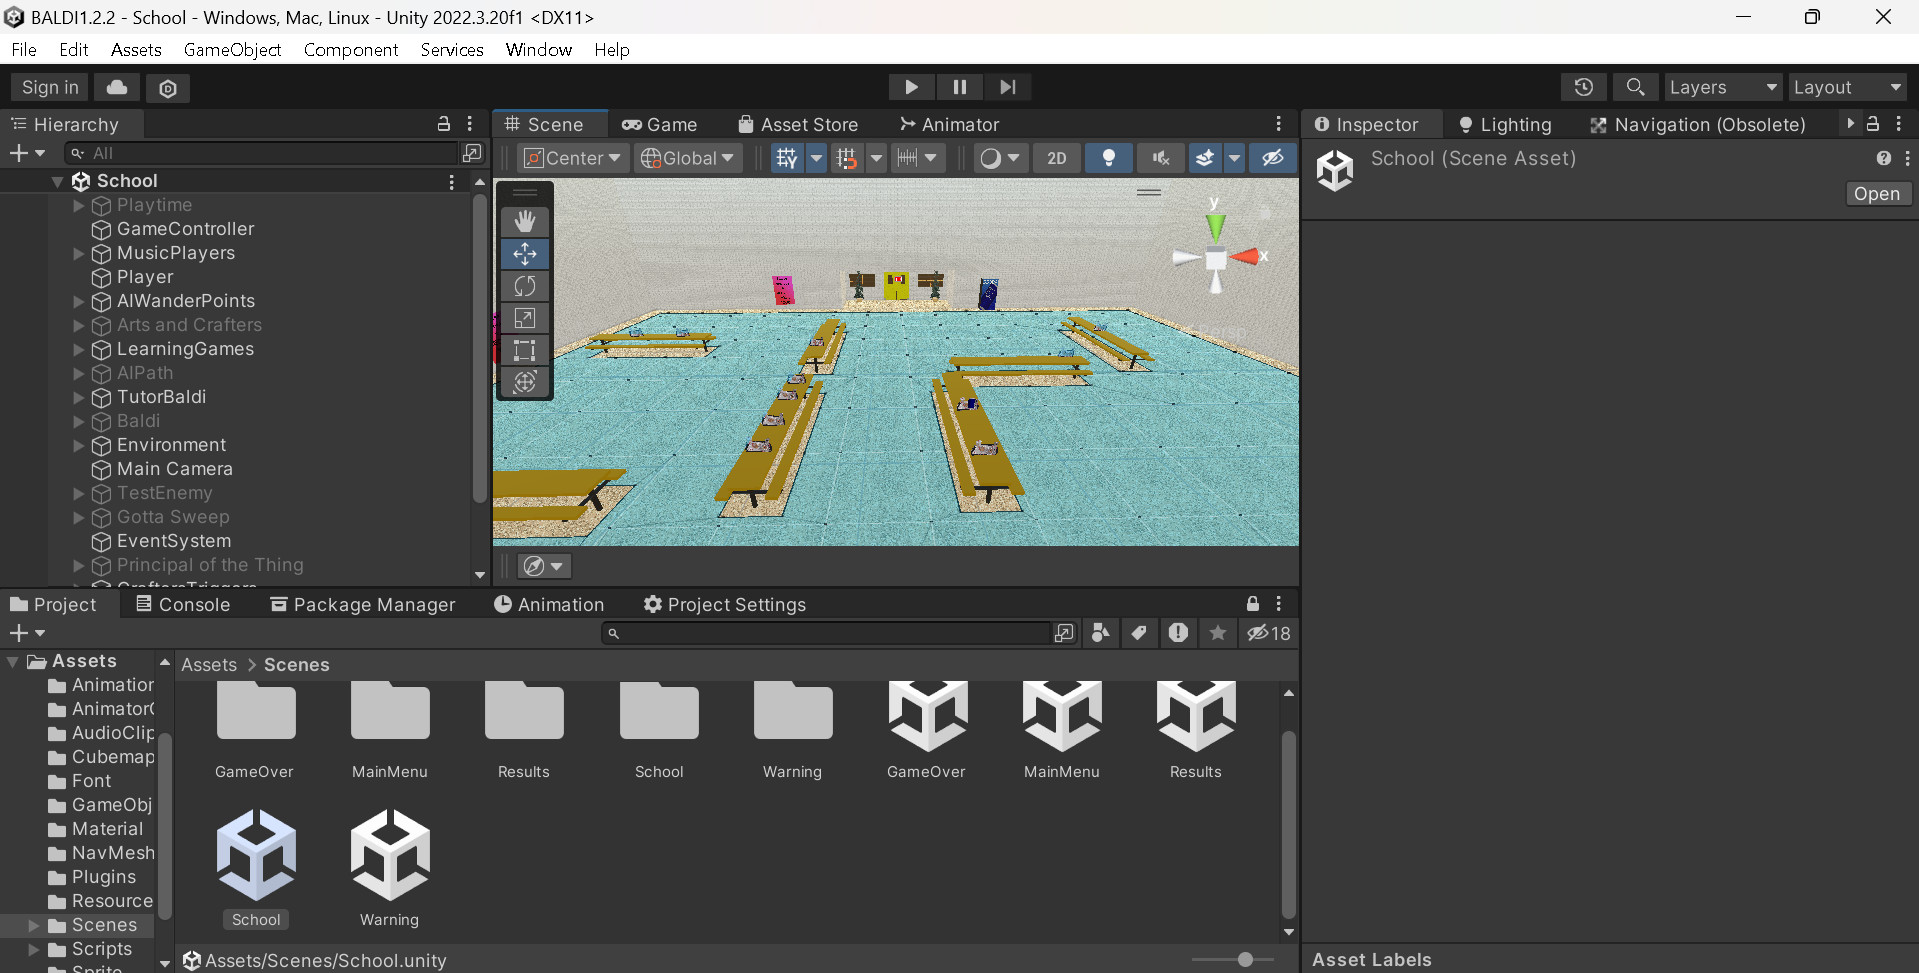
Task: Toggle 2D view mode in the Scene view
Action: (1055, 158)
